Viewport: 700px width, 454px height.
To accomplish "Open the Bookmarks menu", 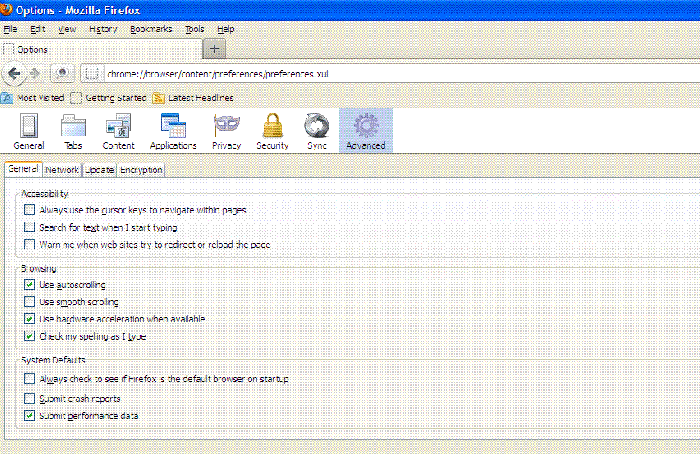I will pos(149,30).
